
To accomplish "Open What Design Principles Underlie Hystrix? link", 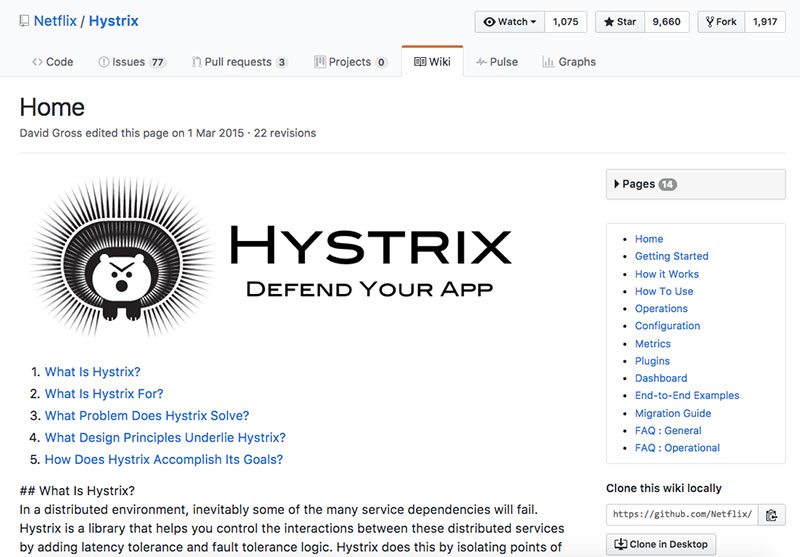I will coord(165,438).
